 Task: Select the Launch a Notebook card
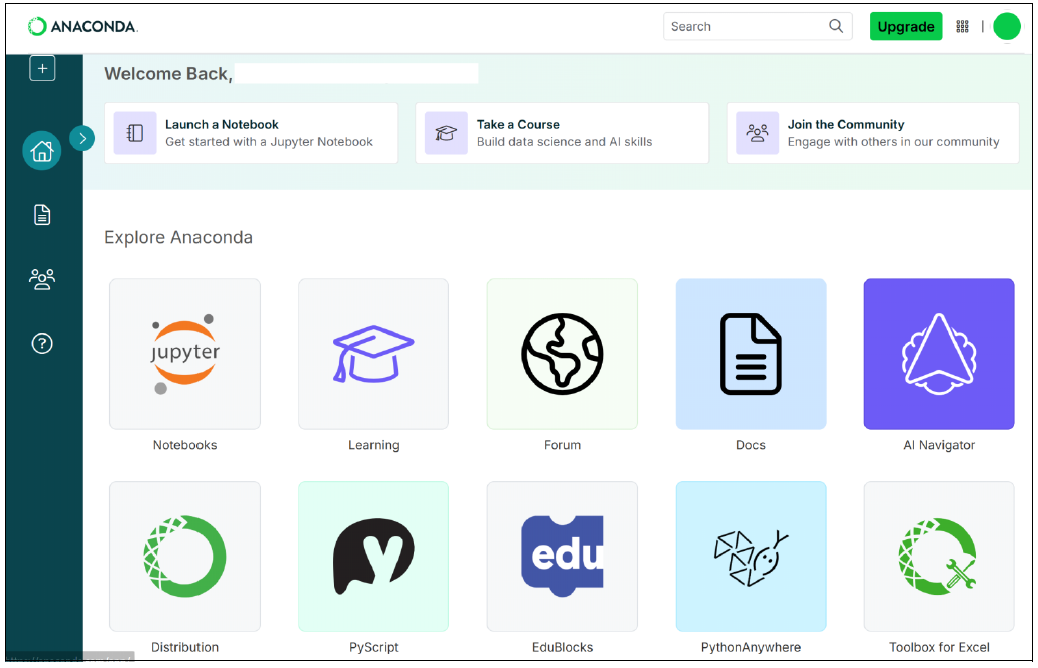click(x=251, y=133)
